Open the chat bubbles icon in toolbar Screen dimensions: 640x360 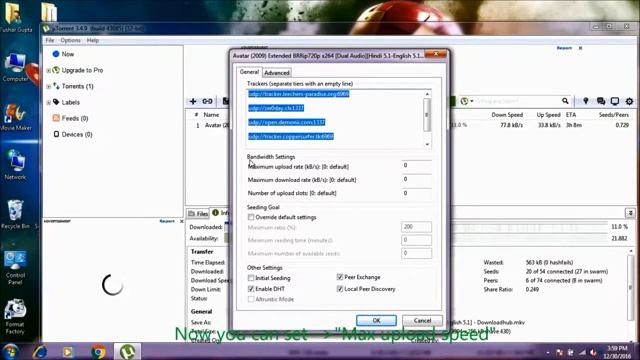coord(601,101)
